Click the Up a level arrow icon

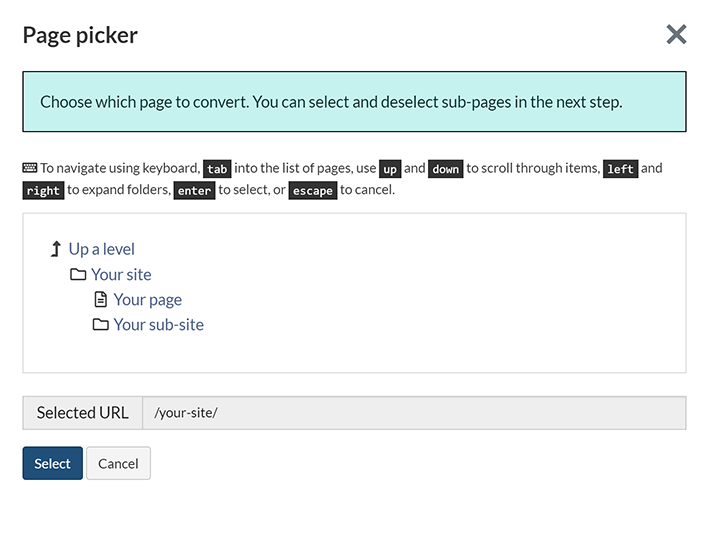pos(56,249)
